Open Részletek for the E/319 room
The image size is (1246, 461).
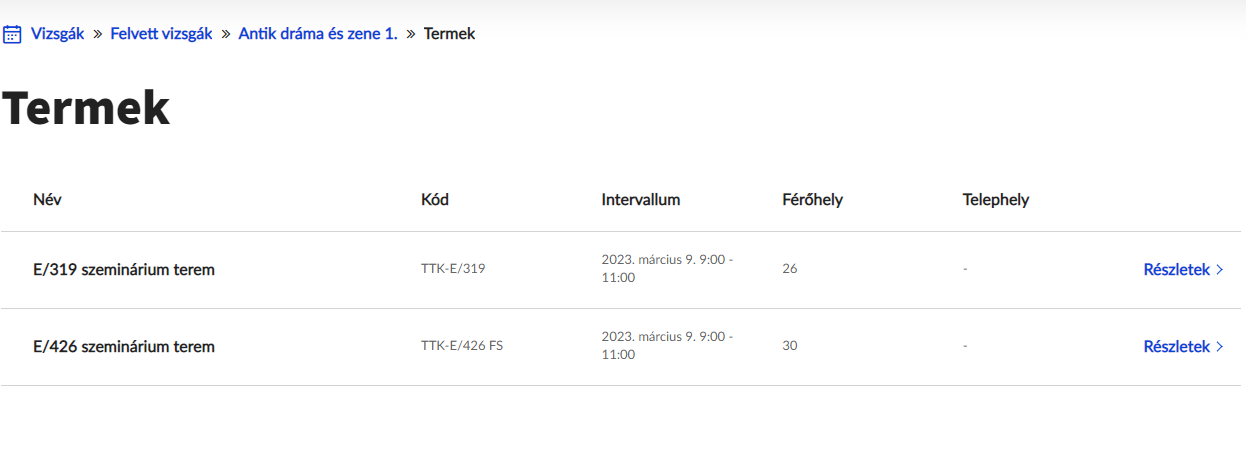(x=1176, y=270)
